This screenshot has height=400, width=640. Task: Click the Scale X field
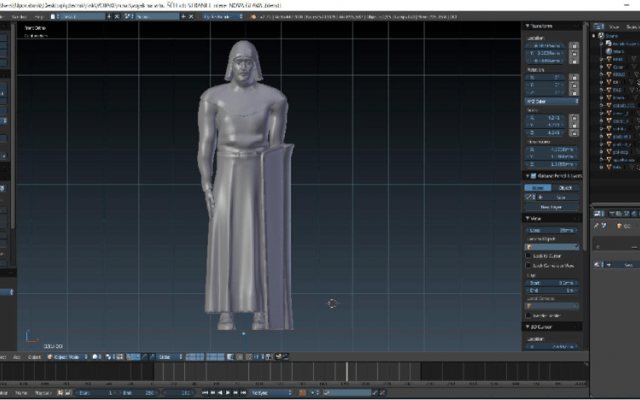(x=546, y=118)
